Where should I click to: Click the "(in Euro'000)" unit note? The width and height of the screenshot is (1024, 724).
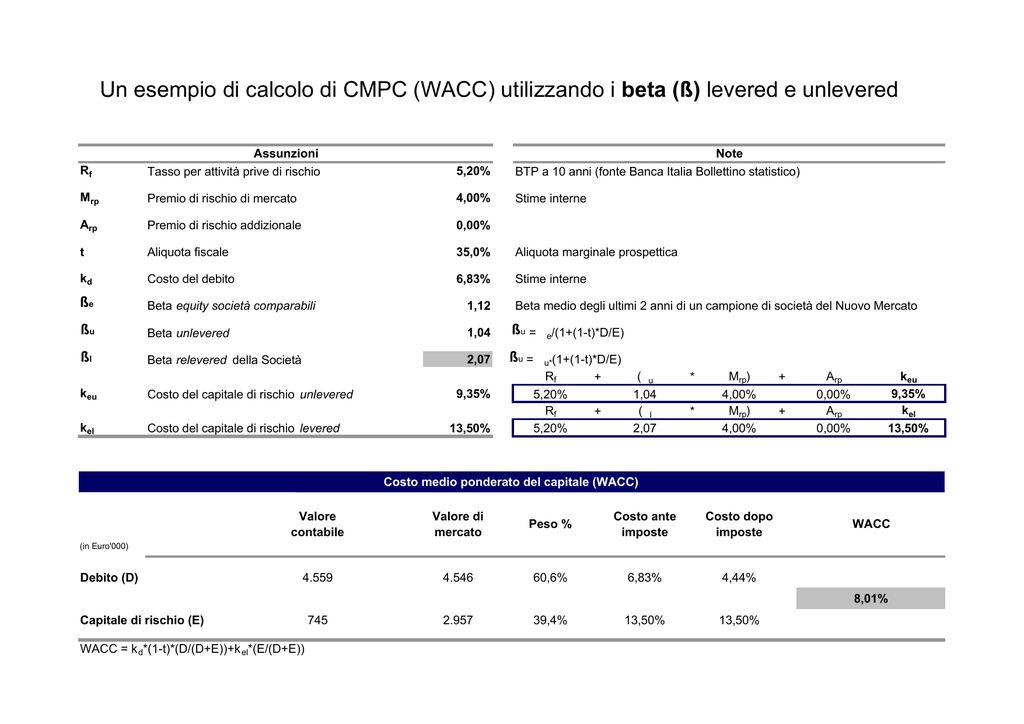[104, 546]
